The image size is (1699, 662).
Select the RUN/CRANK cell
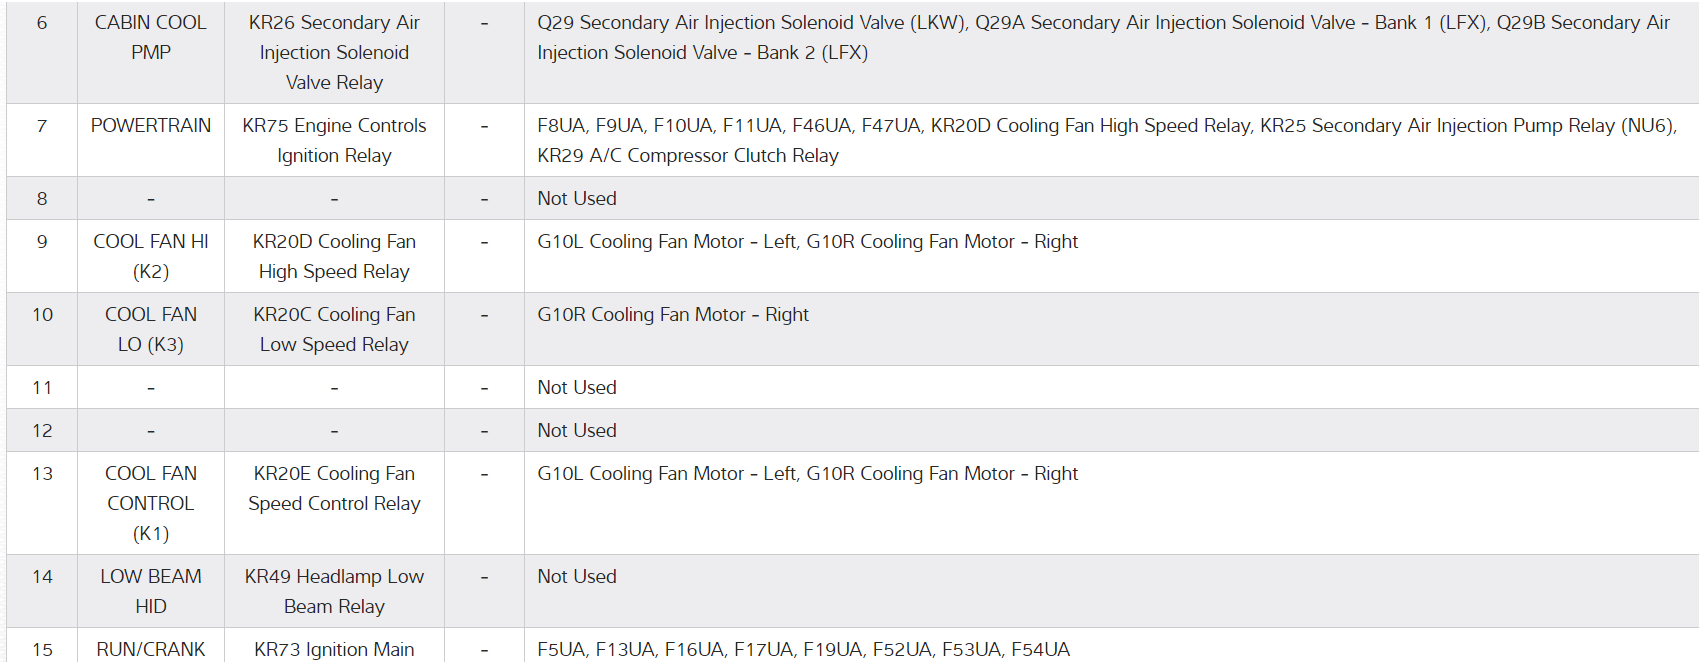151,649
